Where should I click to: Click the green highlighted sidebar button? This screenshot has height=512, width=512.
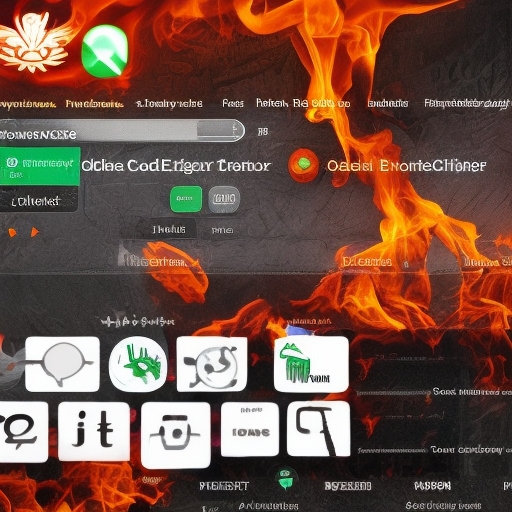tap(40, 166)
